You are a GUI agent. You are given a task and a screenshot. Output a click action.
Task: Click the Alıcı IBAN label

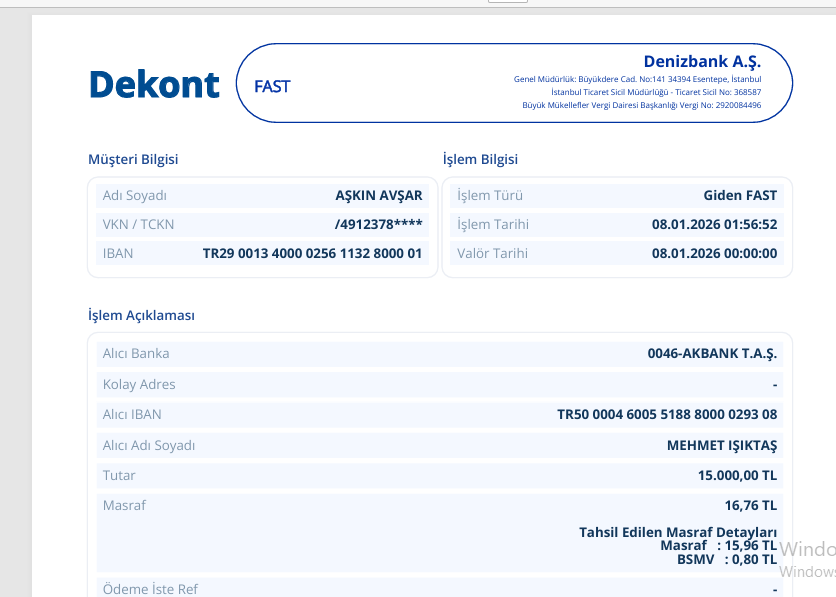point(132,414)
